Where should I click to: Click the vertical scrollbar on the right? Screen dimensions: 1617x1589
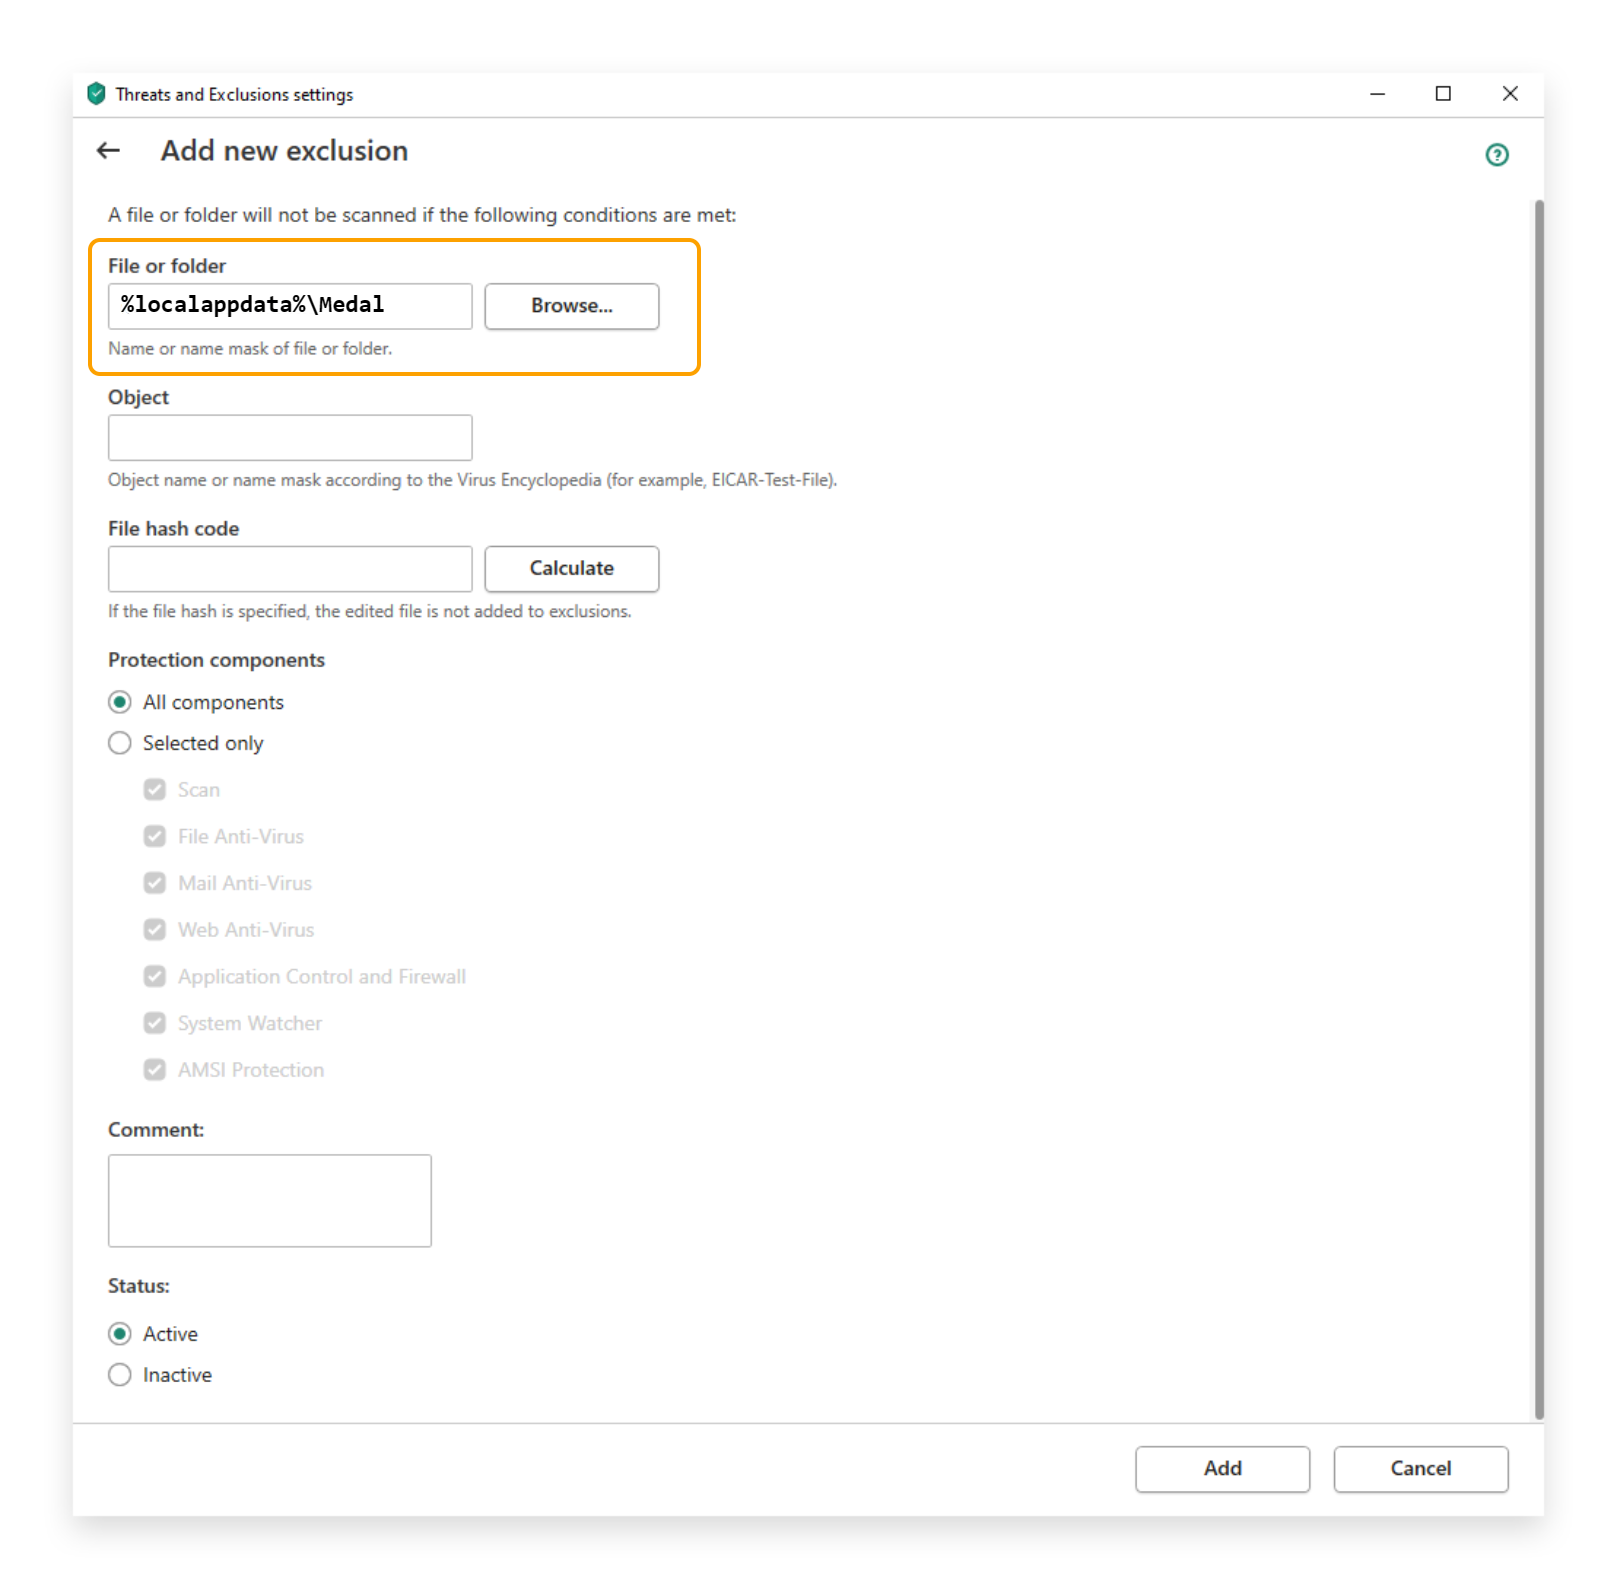(1539, 808)
